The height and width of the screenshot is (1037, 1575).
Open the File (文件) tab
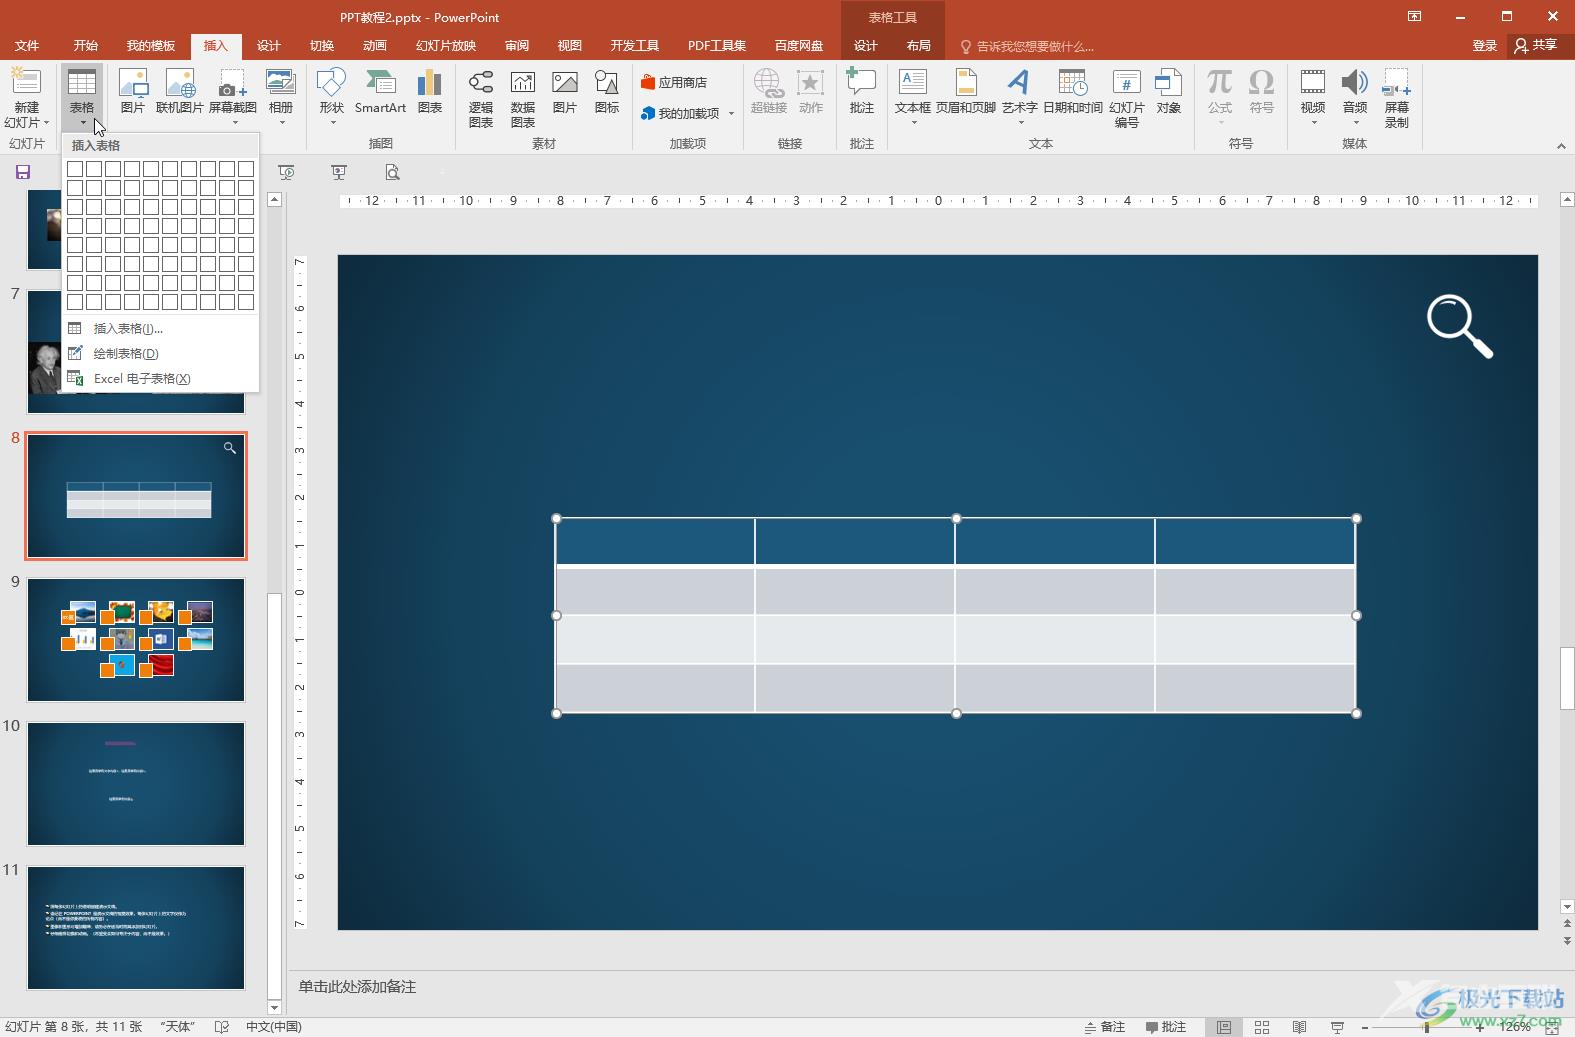27,46
